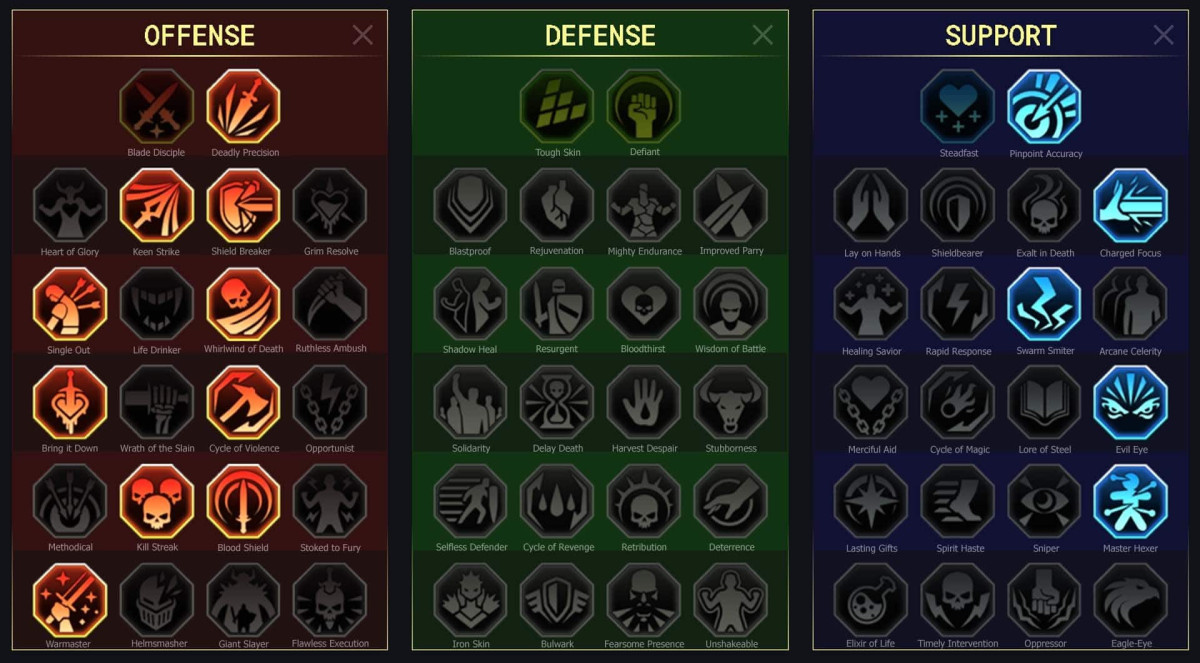Click the Bulwark shield mastery

click(x=557, y=600)
